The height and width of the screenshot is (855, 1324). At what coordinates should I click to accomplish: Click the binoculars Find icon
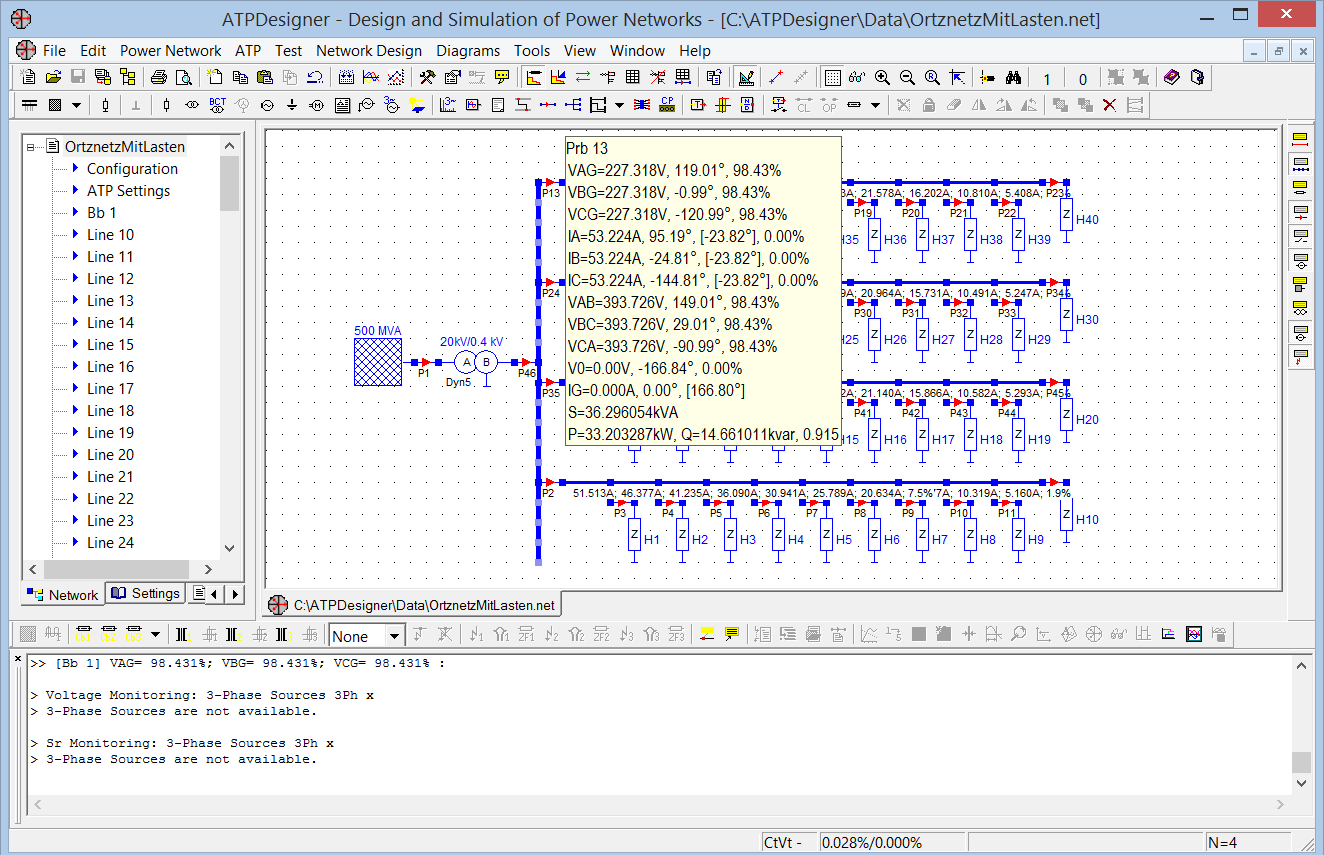pos(1013,77)
